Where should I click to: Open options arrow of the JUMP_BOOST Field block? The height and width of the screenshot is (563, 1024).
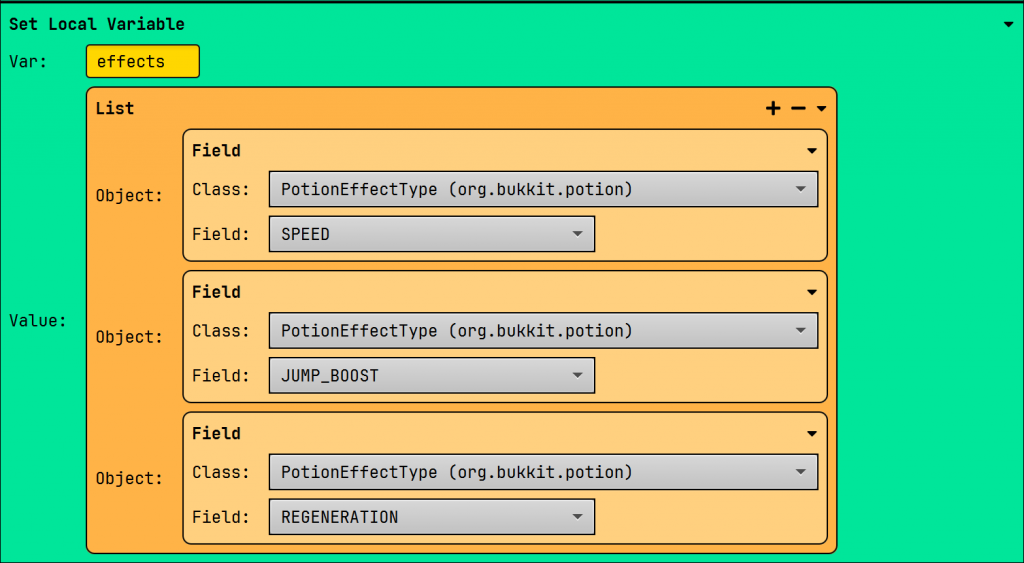[x=812, y=293]
